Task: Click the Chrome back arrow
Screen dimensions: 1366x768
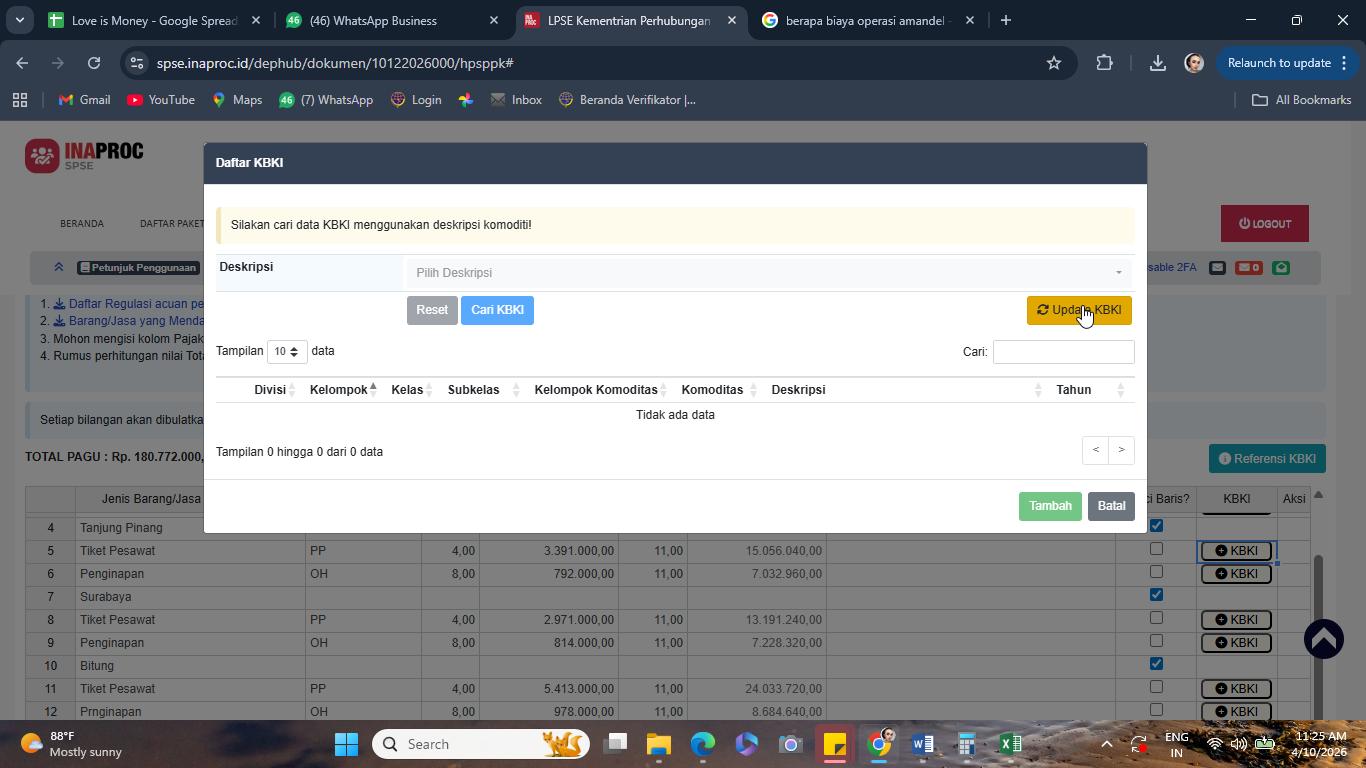Action: click(22, 63)
